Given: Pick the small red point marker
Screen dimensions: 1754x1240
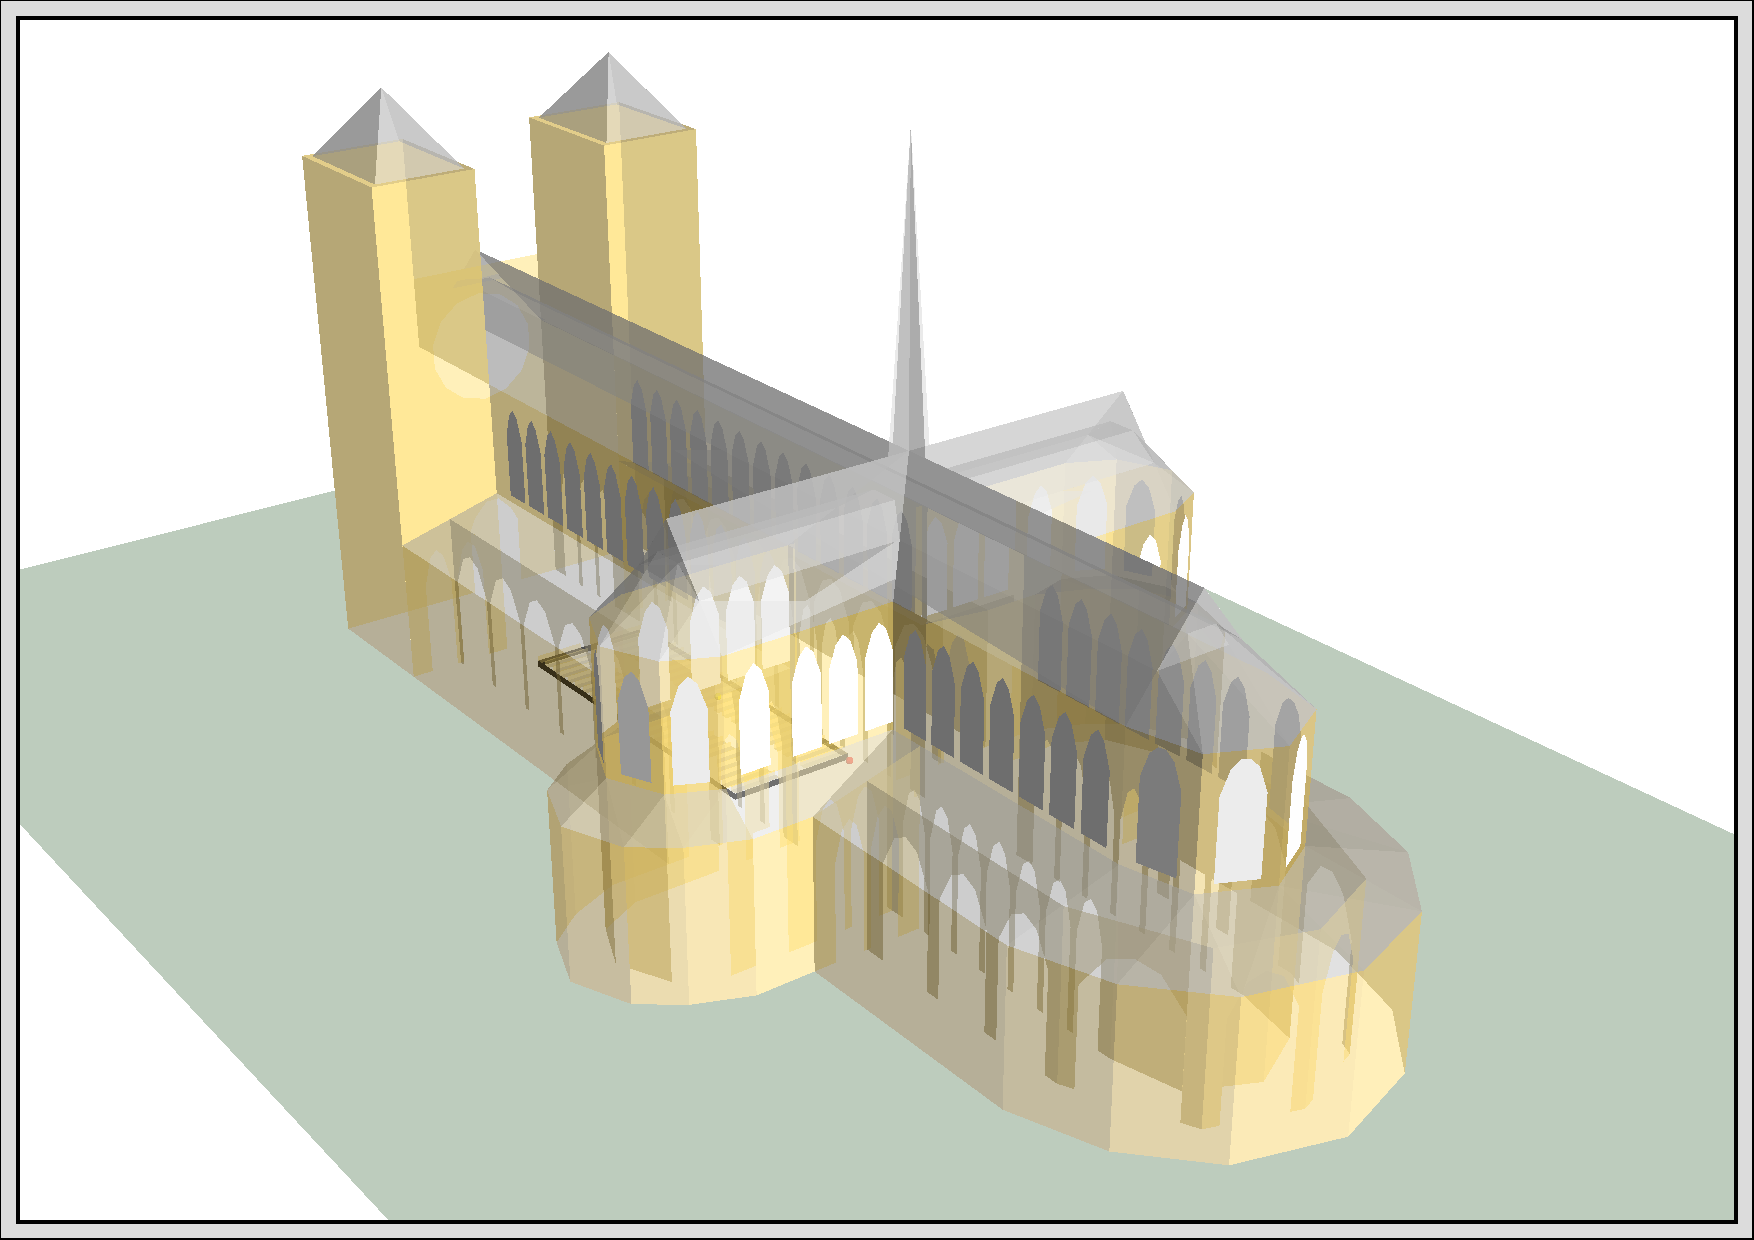Looking at the screenshot, I should [850, 761].
